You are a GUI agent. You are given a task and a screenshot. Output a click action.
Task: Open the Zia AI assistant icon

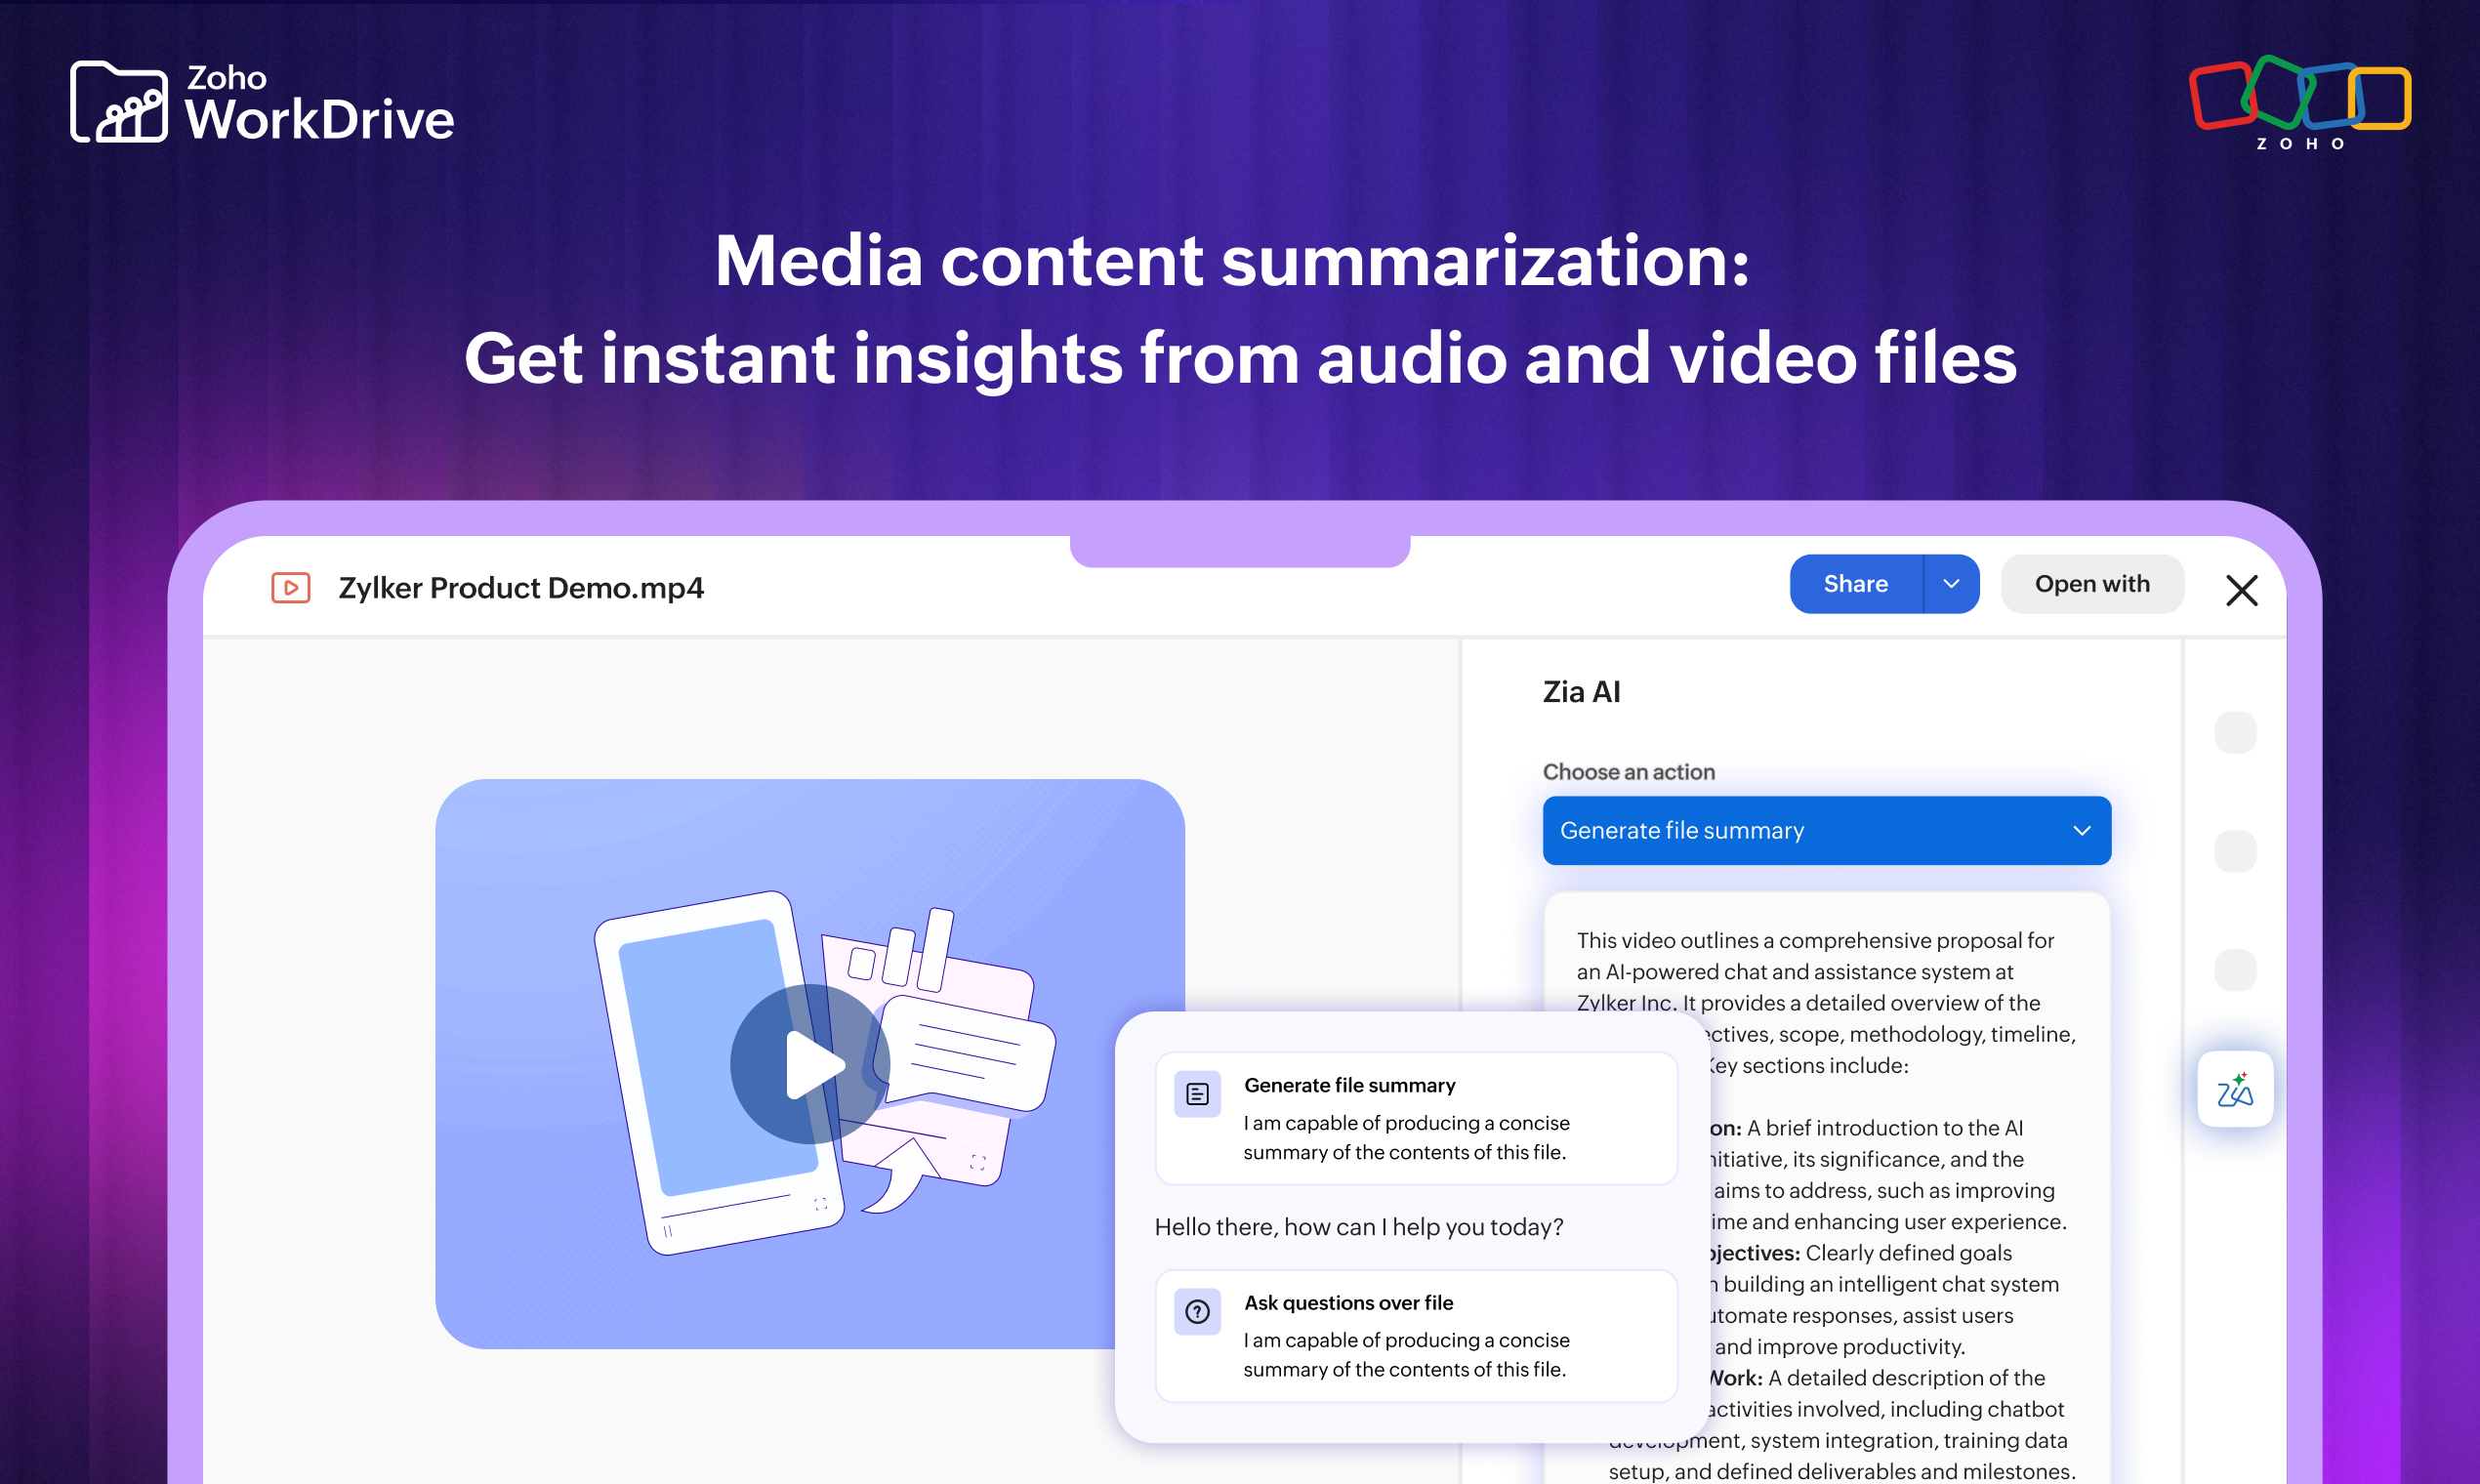[2236, 1089]
